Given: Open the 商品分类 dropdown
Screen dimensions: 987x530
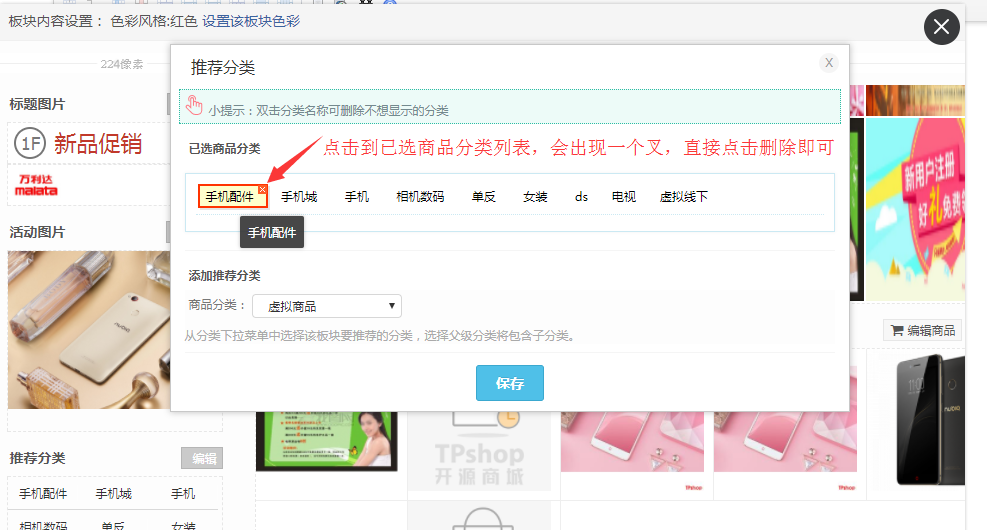Looking at the screenshot, I should 326,306.
